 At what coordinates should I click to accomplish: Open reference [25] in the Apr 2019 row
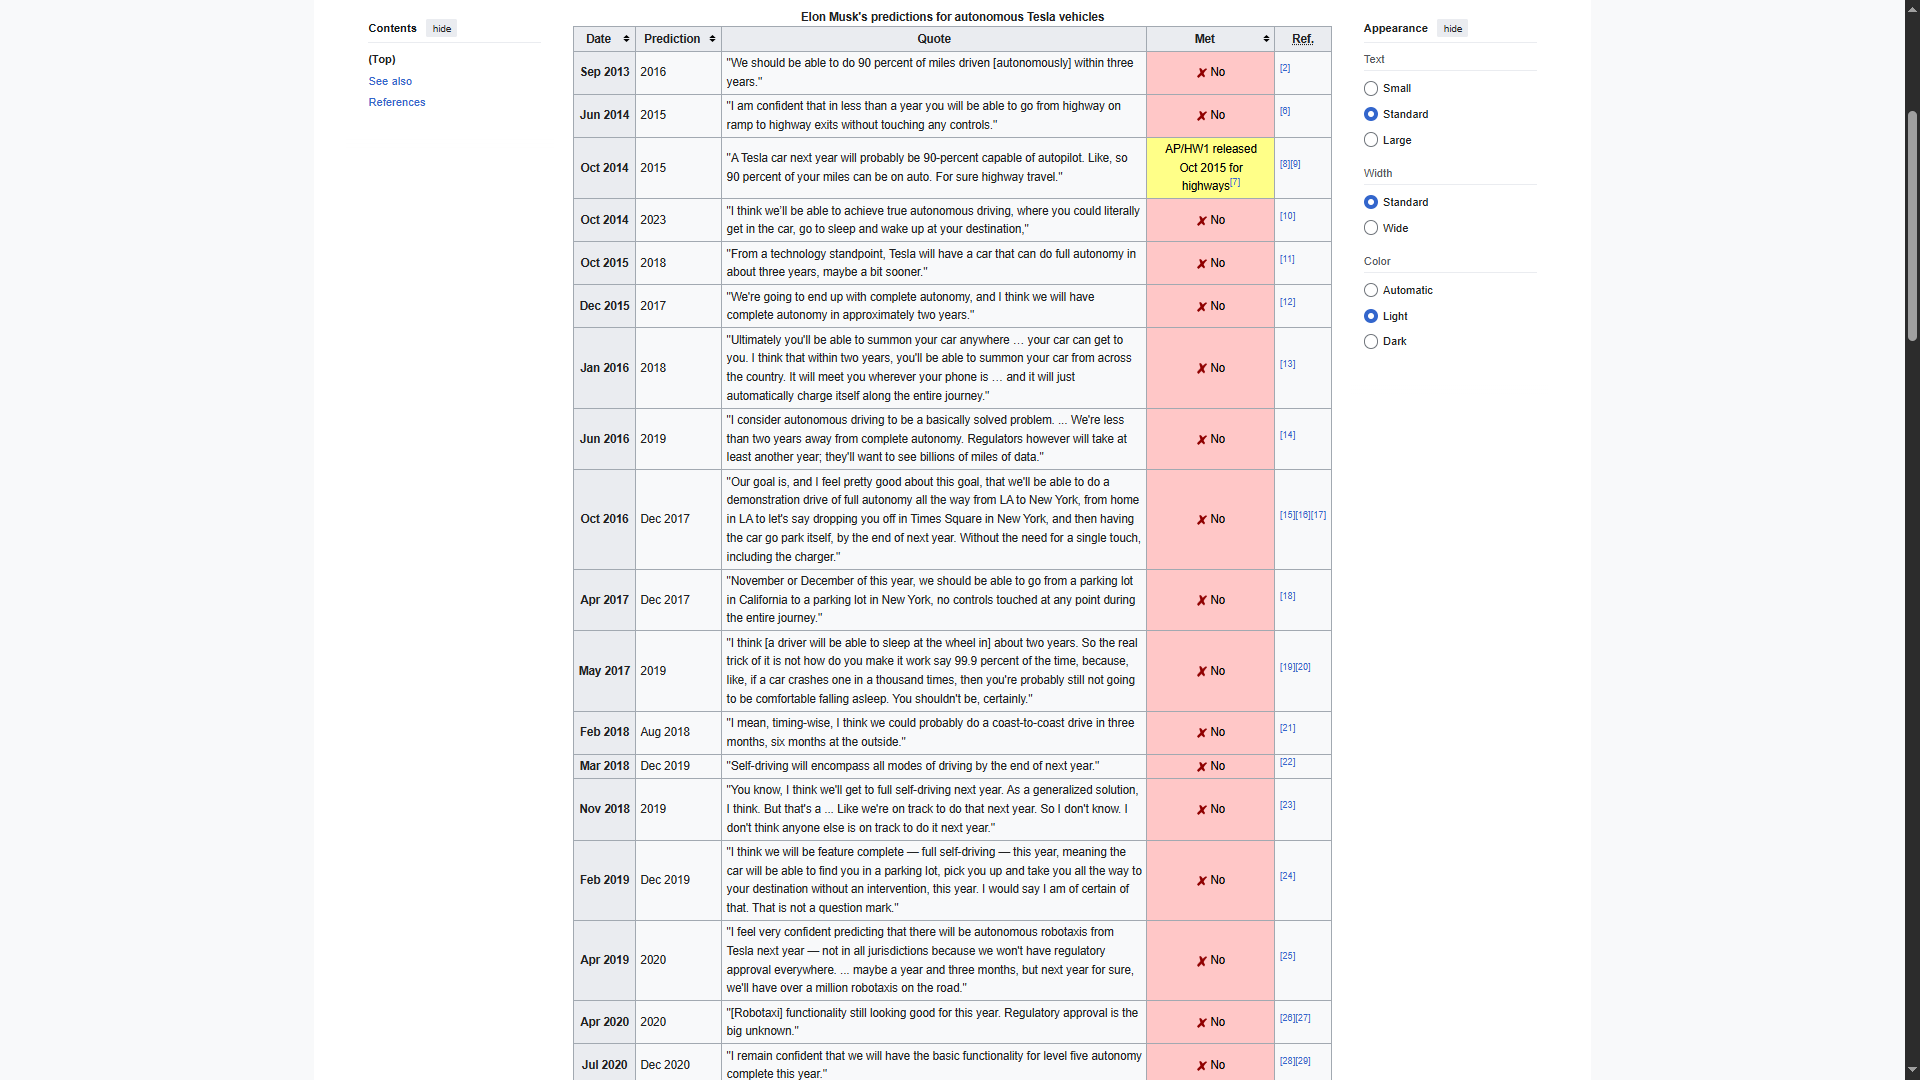1288,957
